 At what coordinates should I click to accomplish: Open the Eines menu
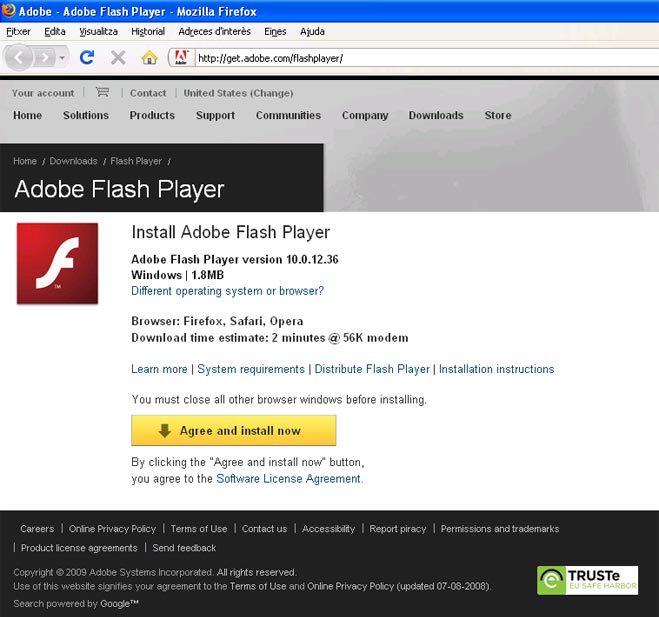275,32
